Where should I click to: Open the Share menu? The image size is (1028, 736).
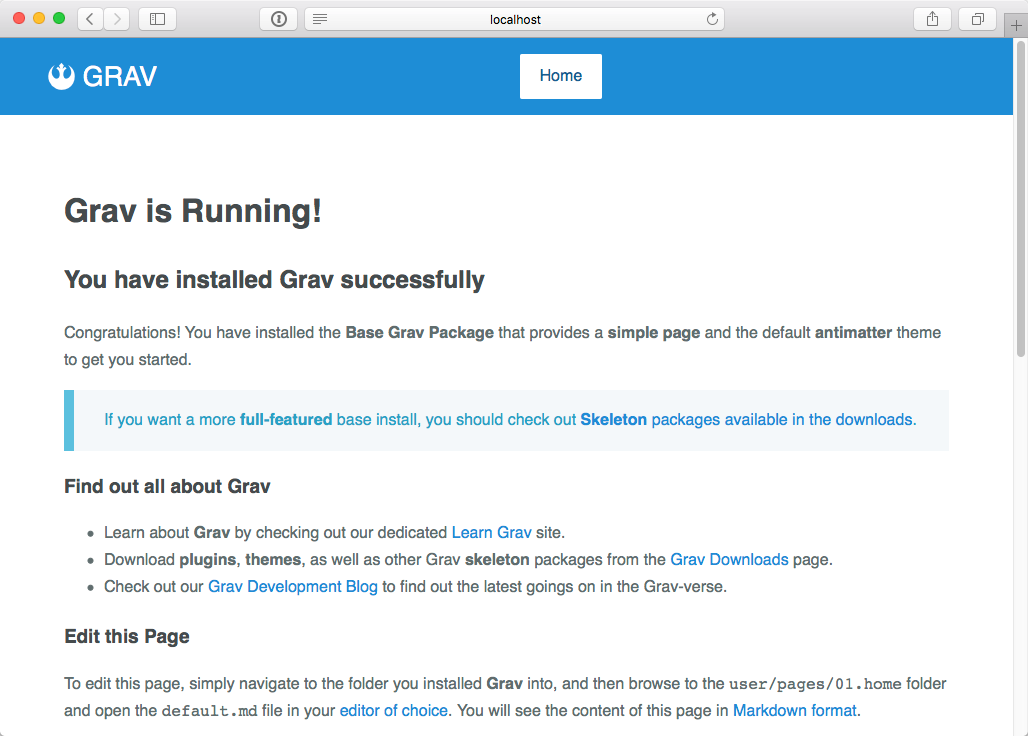click(x=932, y=19)
